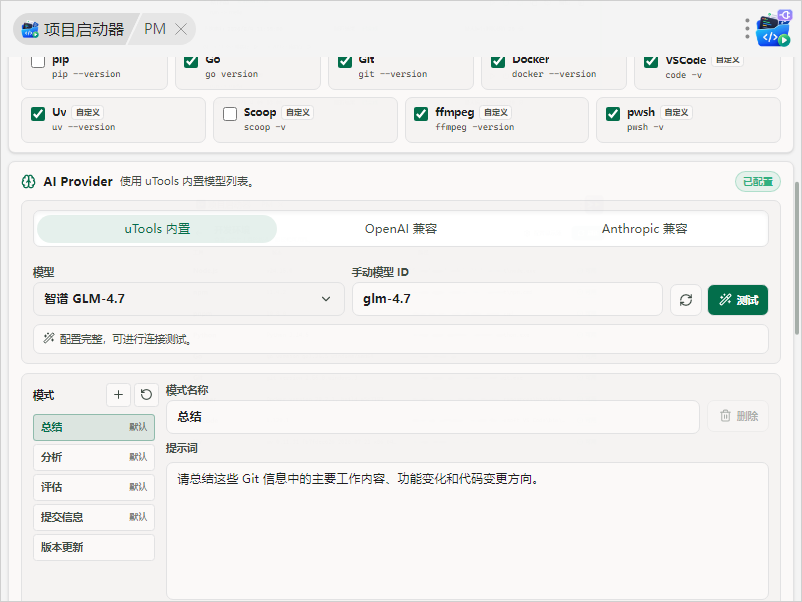Refresh the model list
This screenshot has height=602, width=802.
686,300
